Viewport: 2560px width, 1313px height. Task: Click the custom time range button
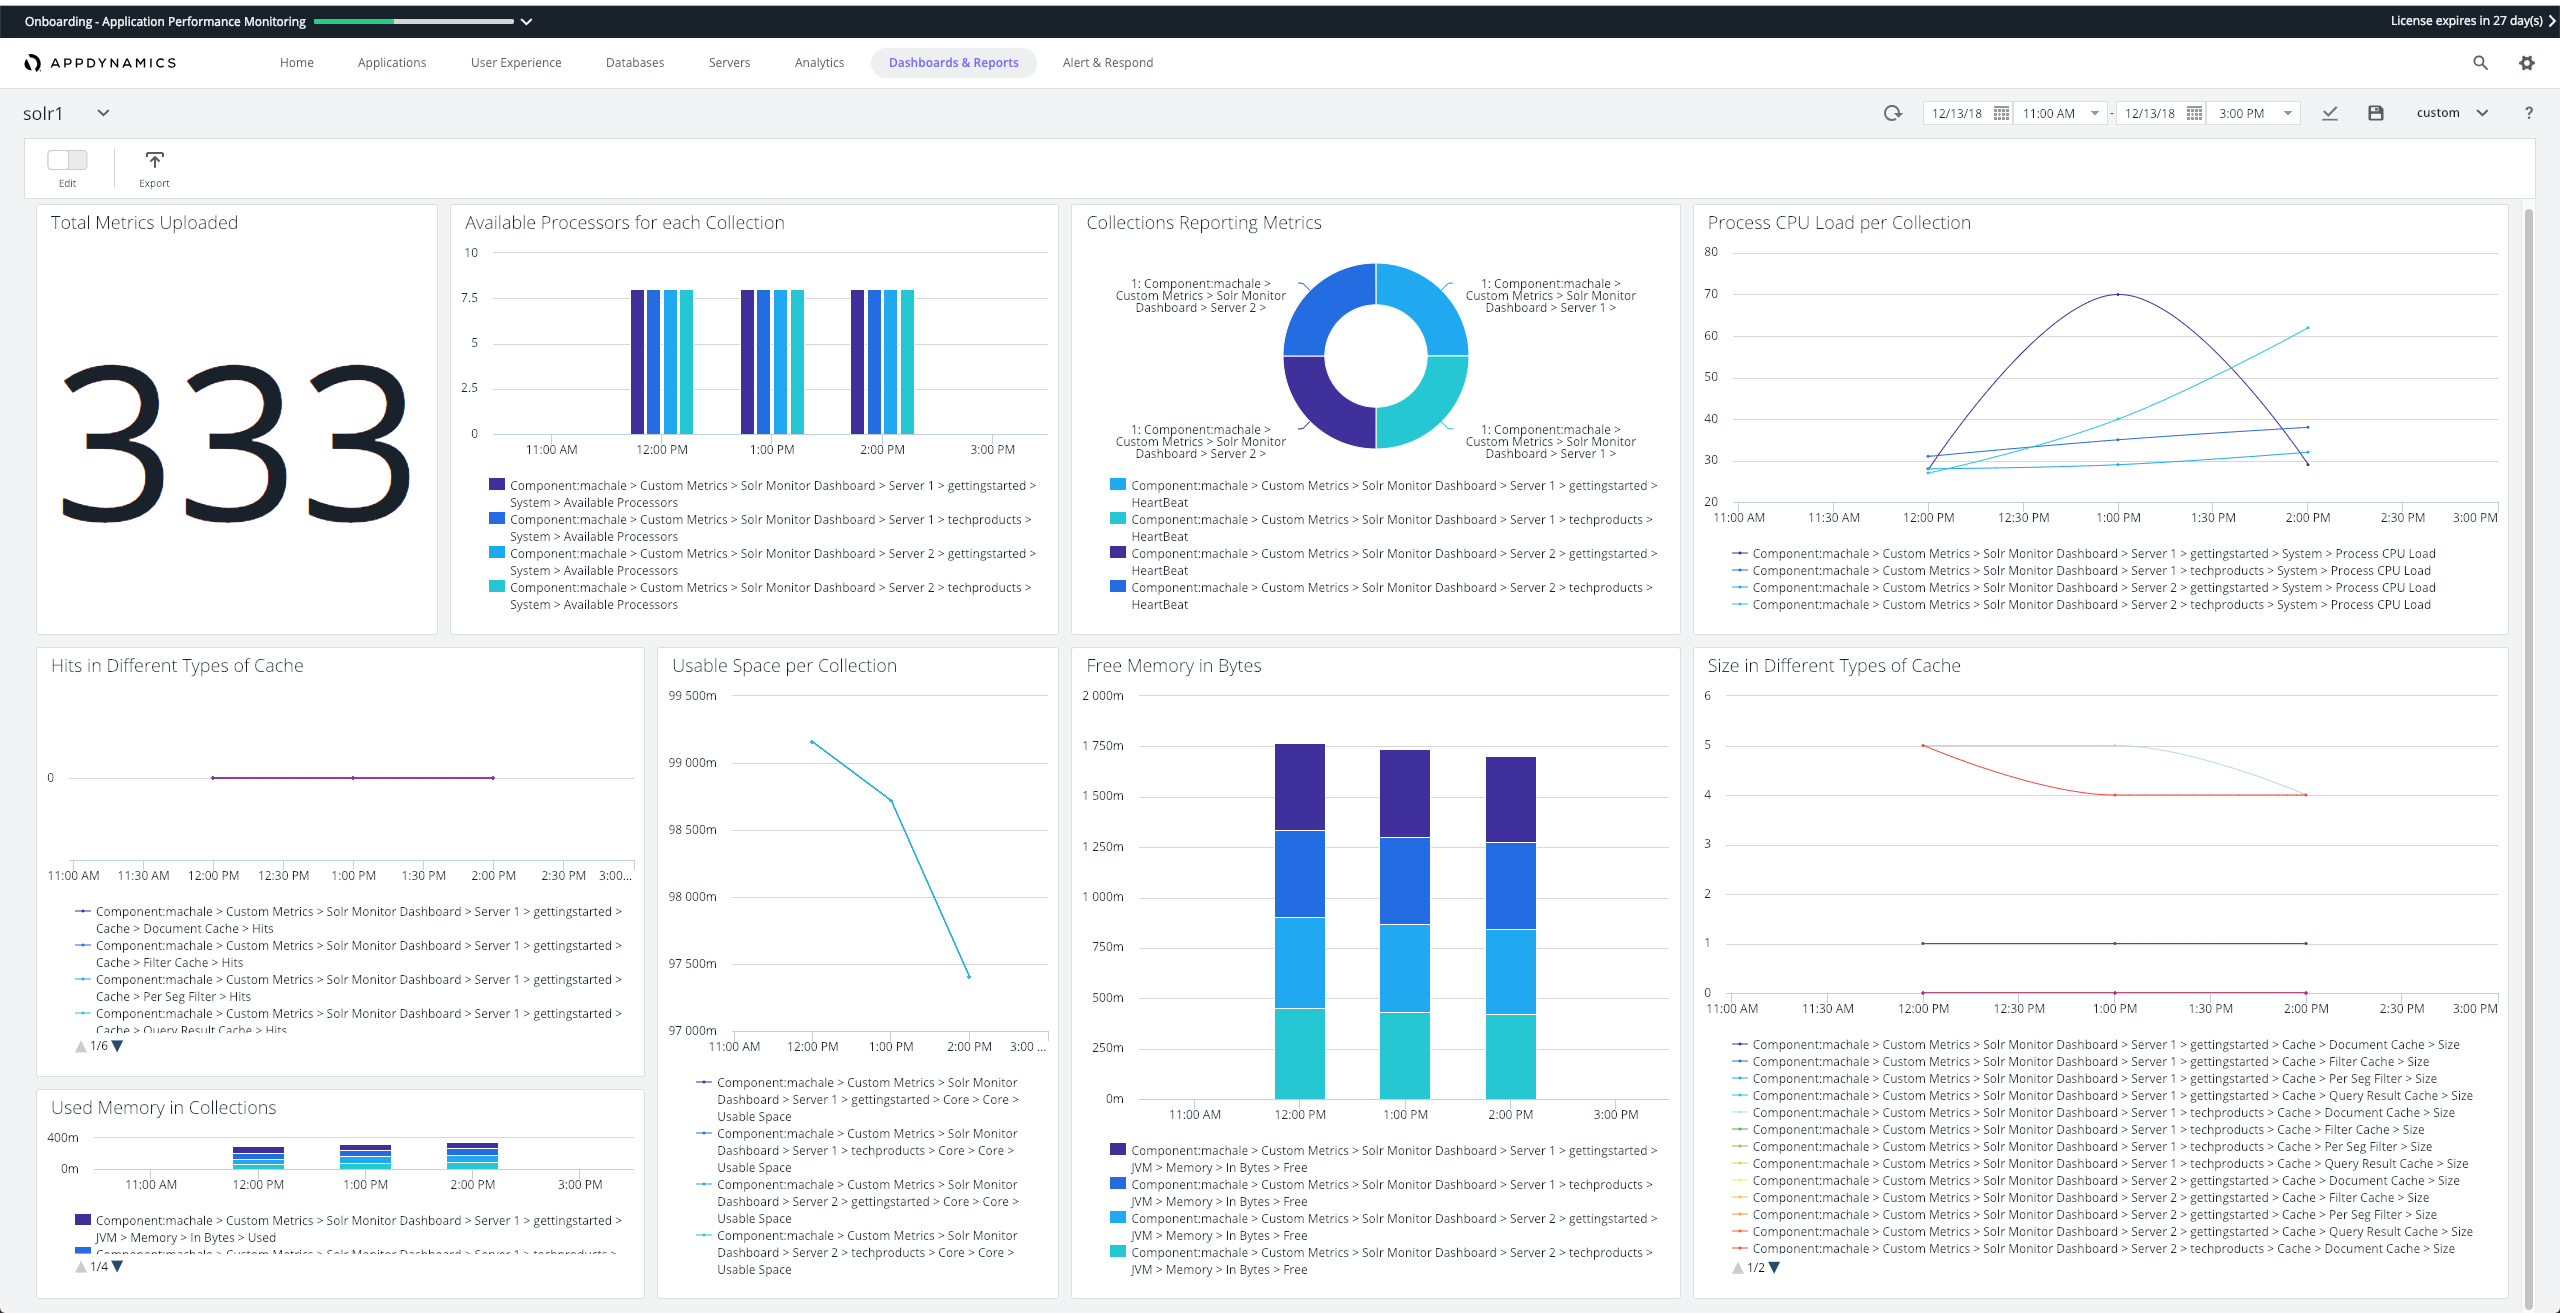[2448, 114]
